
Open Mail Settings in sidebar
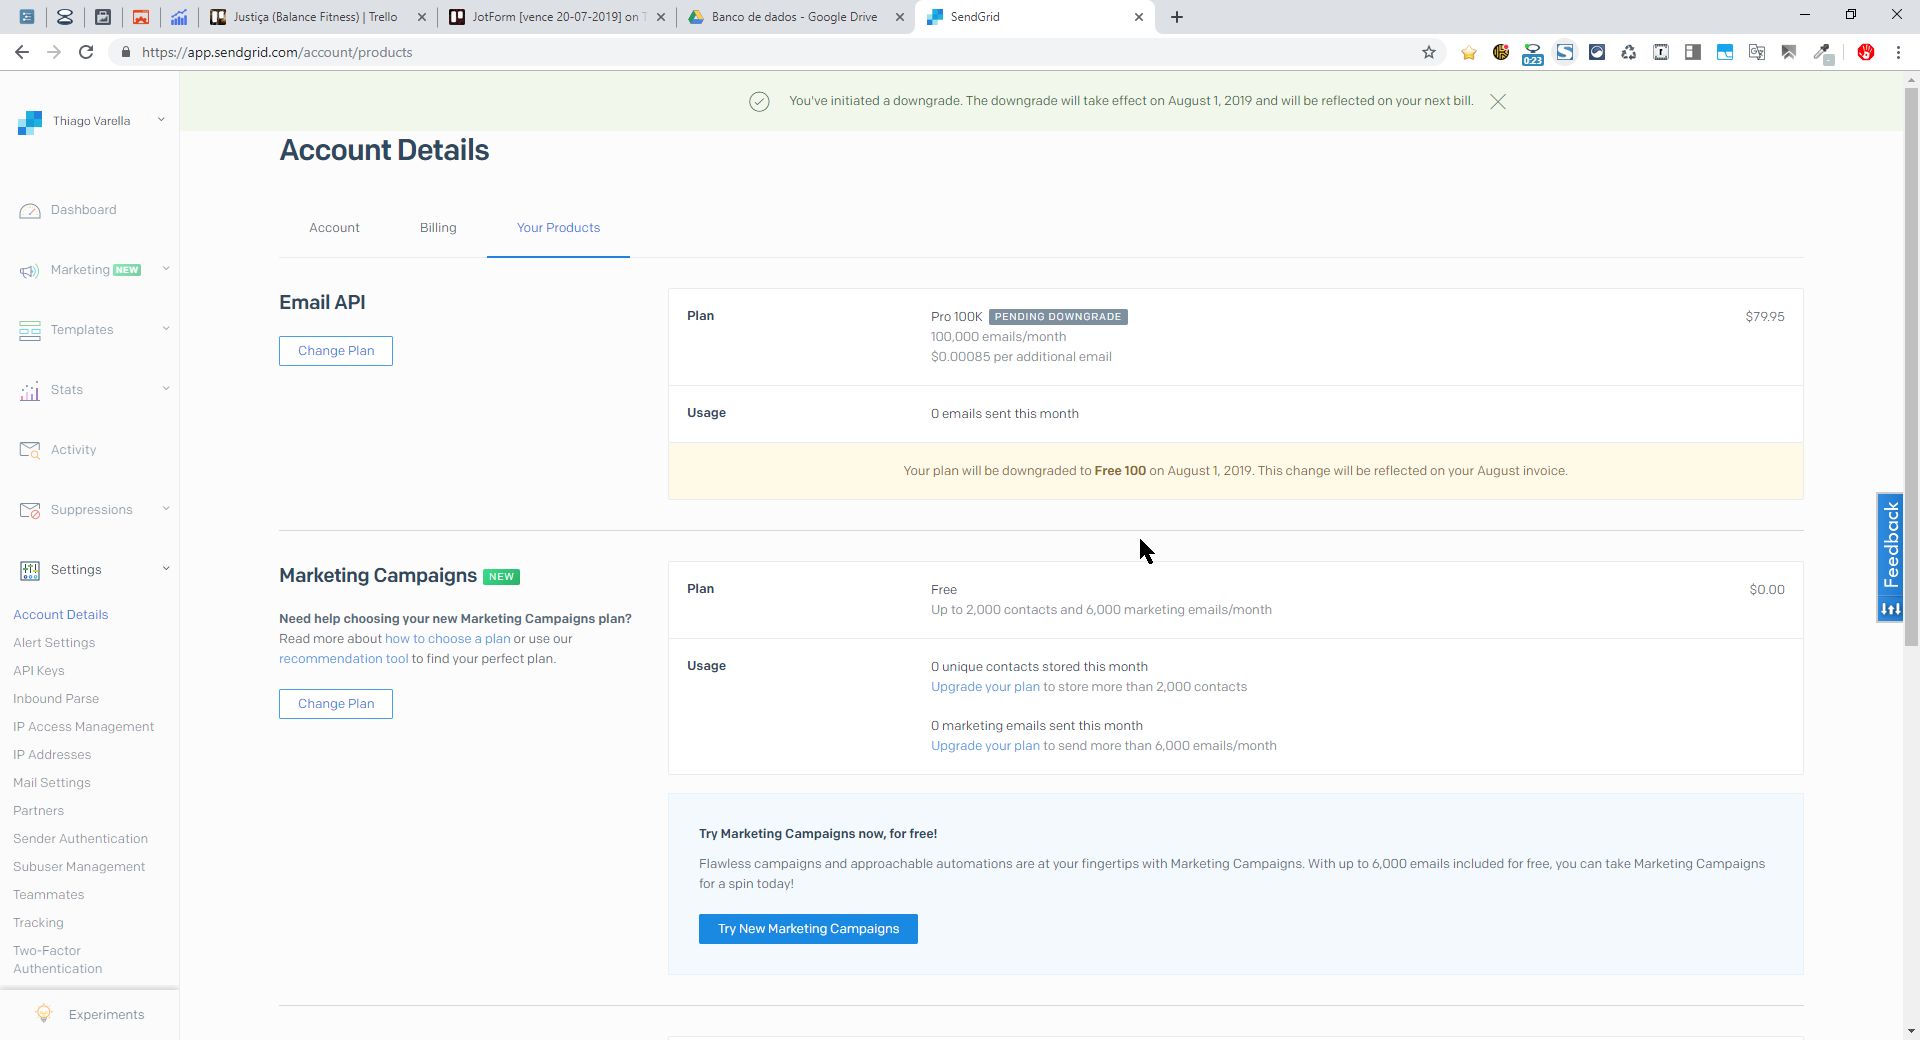(x=52, y=783)
